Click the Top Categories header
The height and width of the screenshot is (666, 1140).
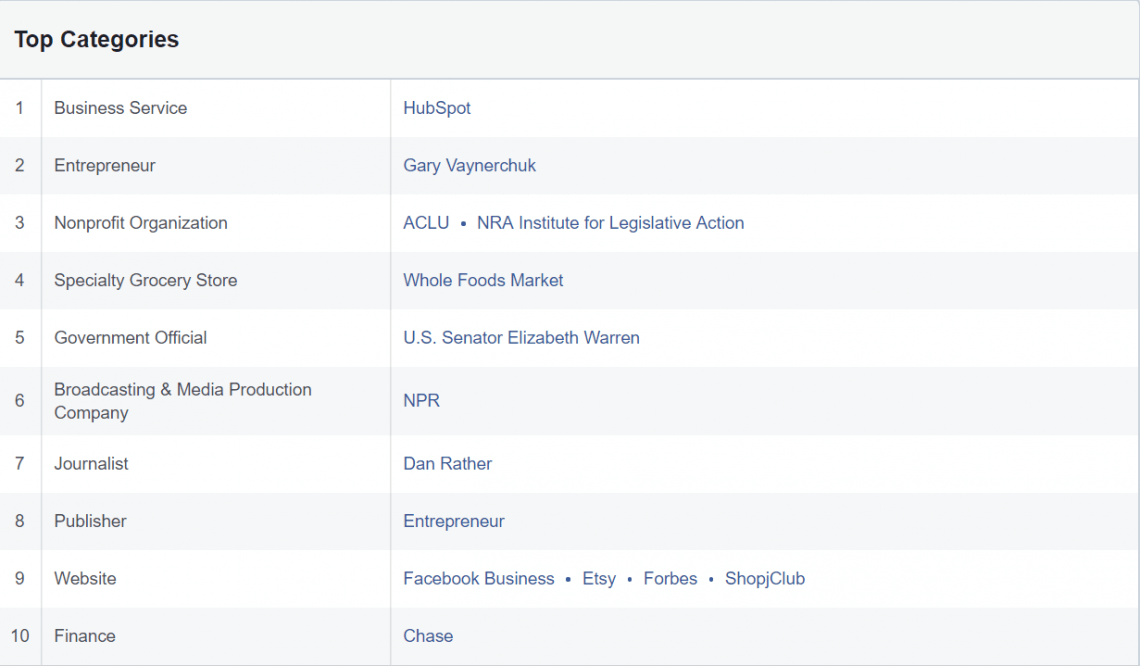click(96, 39)
